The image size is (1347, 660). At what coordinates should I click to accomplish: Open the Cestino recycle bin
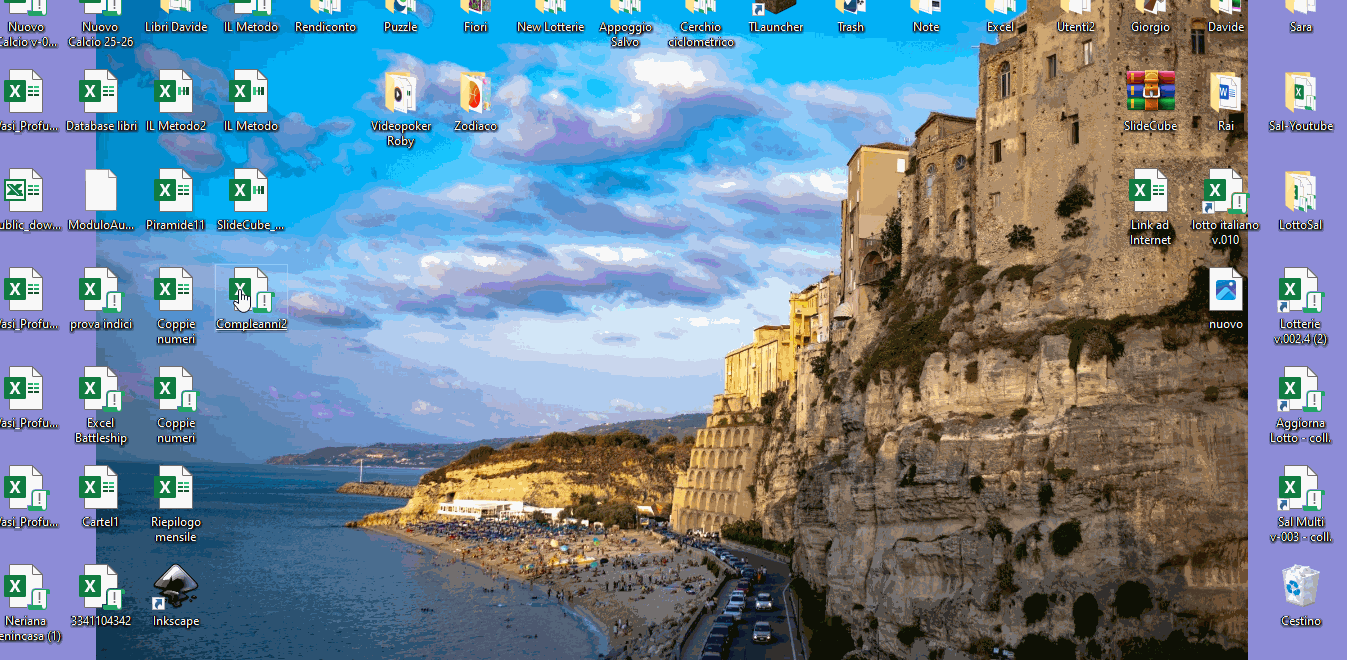coord(1300,587)
